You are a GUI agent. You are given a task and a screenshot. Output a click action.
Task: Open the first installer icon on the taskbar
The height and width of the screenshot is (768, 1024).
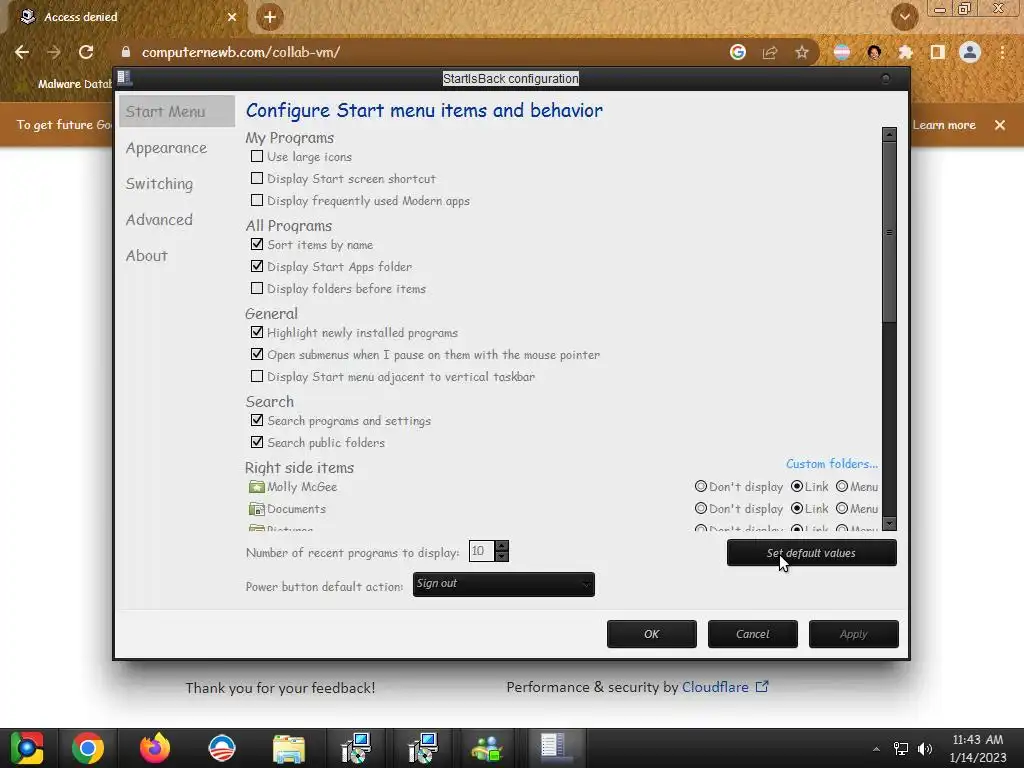[356, 748]
